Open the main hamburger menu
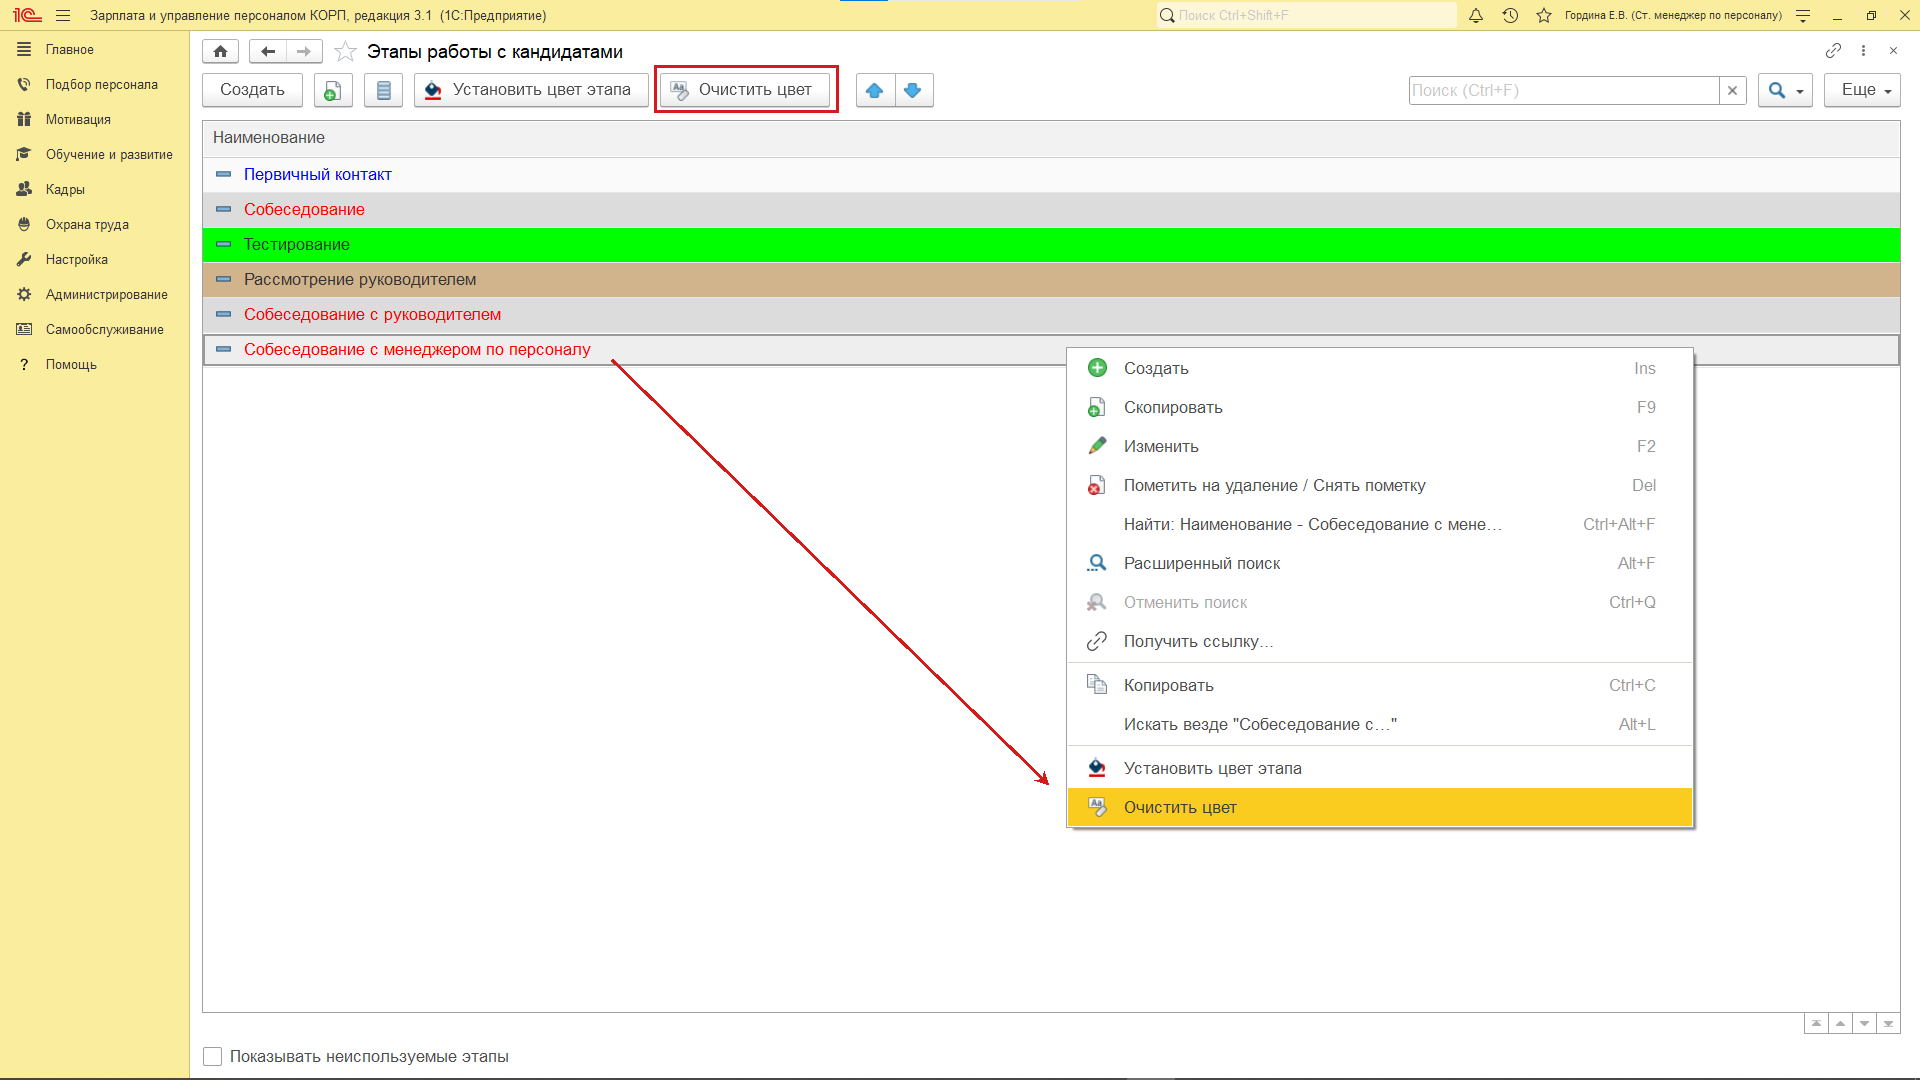This screenshot has width=1920, height=1080. click(x=63, y=15)
